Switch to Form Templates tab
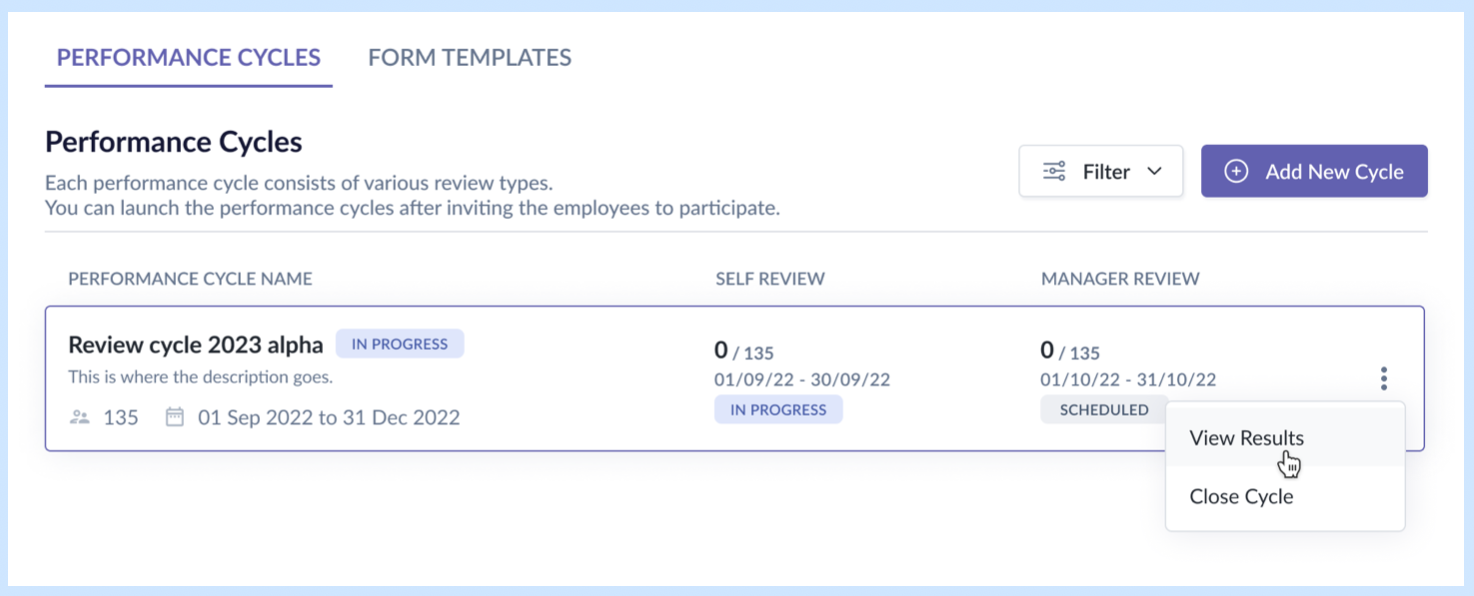This screenshot has width=1474, height=596. 469,58
